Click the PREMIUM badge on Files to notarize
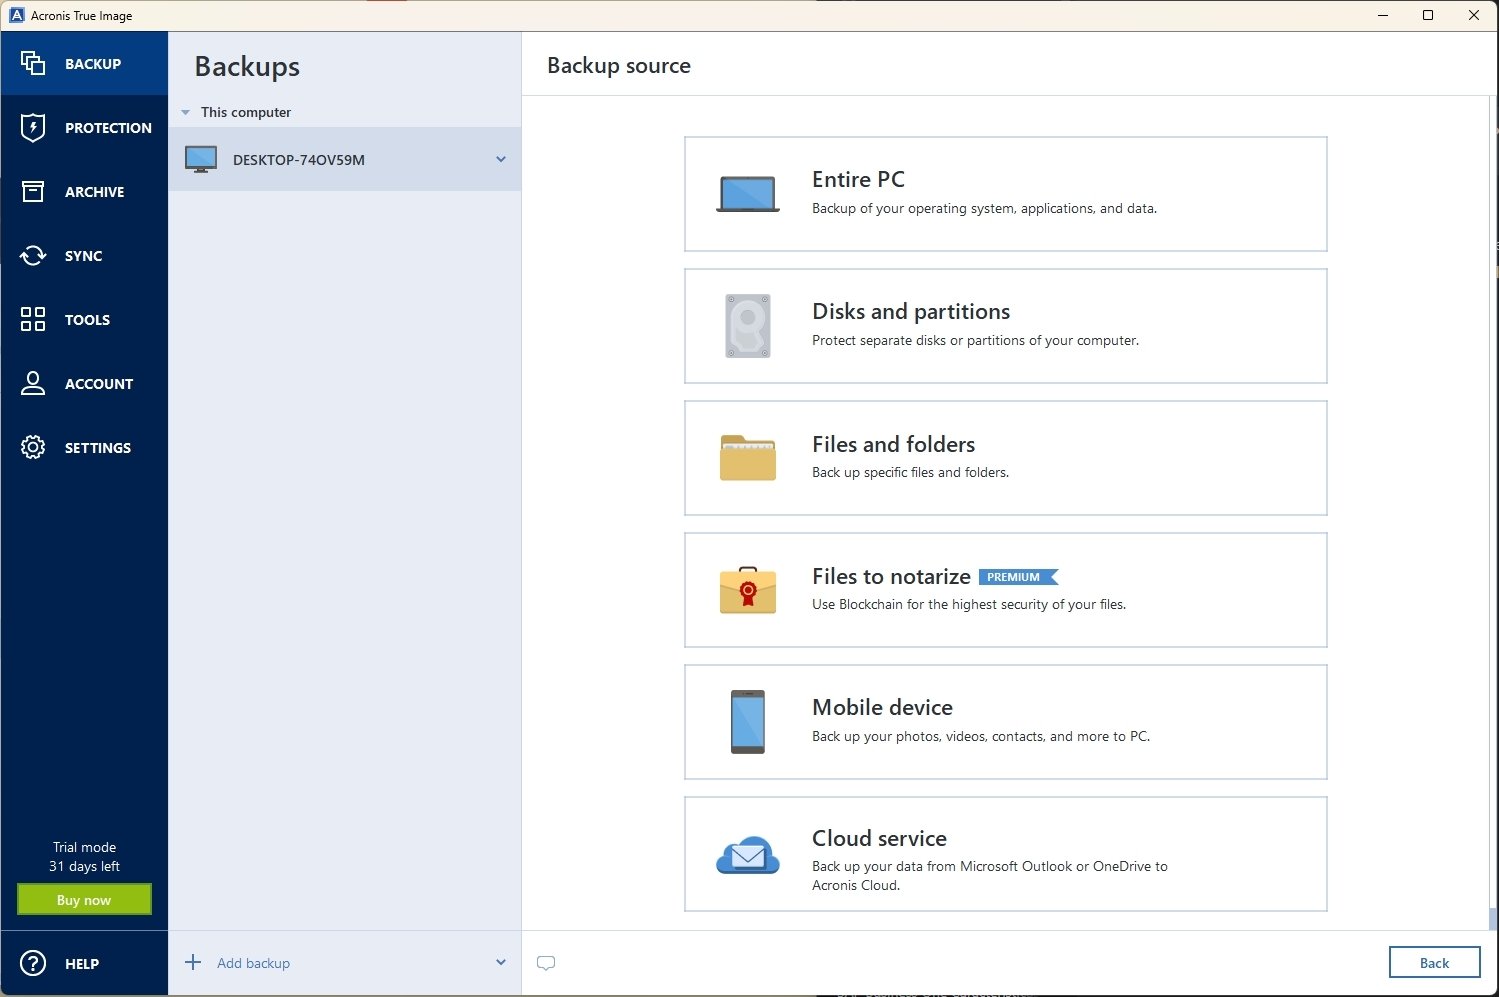 pos(1017,577)
